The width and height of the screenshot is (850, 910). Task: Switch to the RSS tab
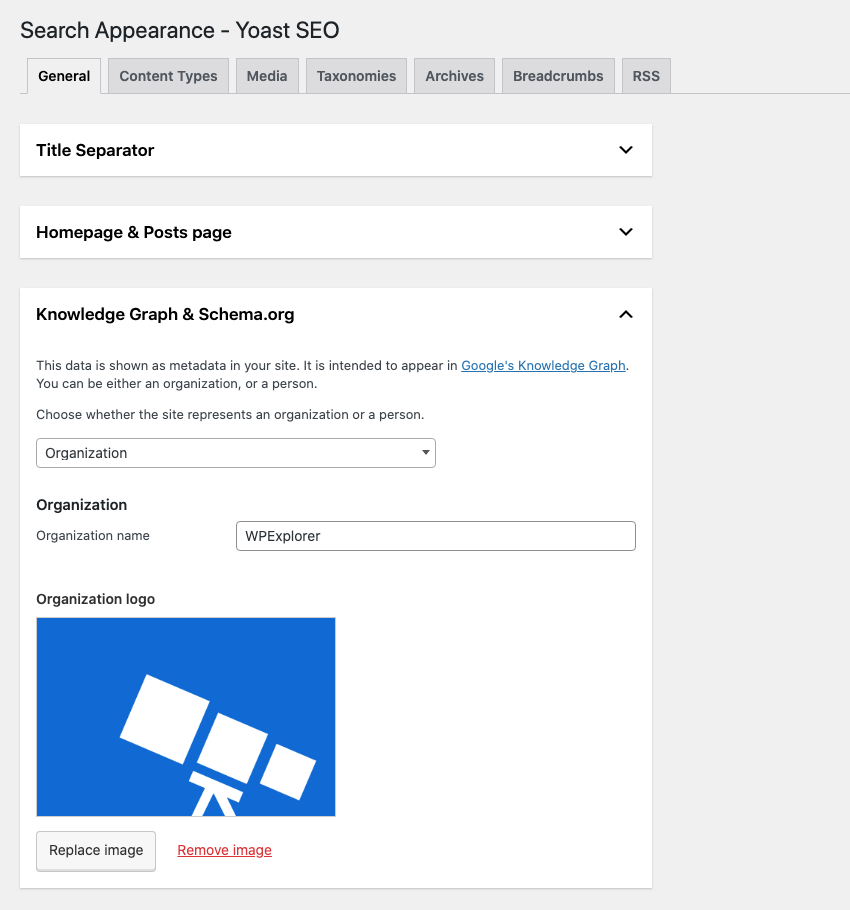(646, 76)
